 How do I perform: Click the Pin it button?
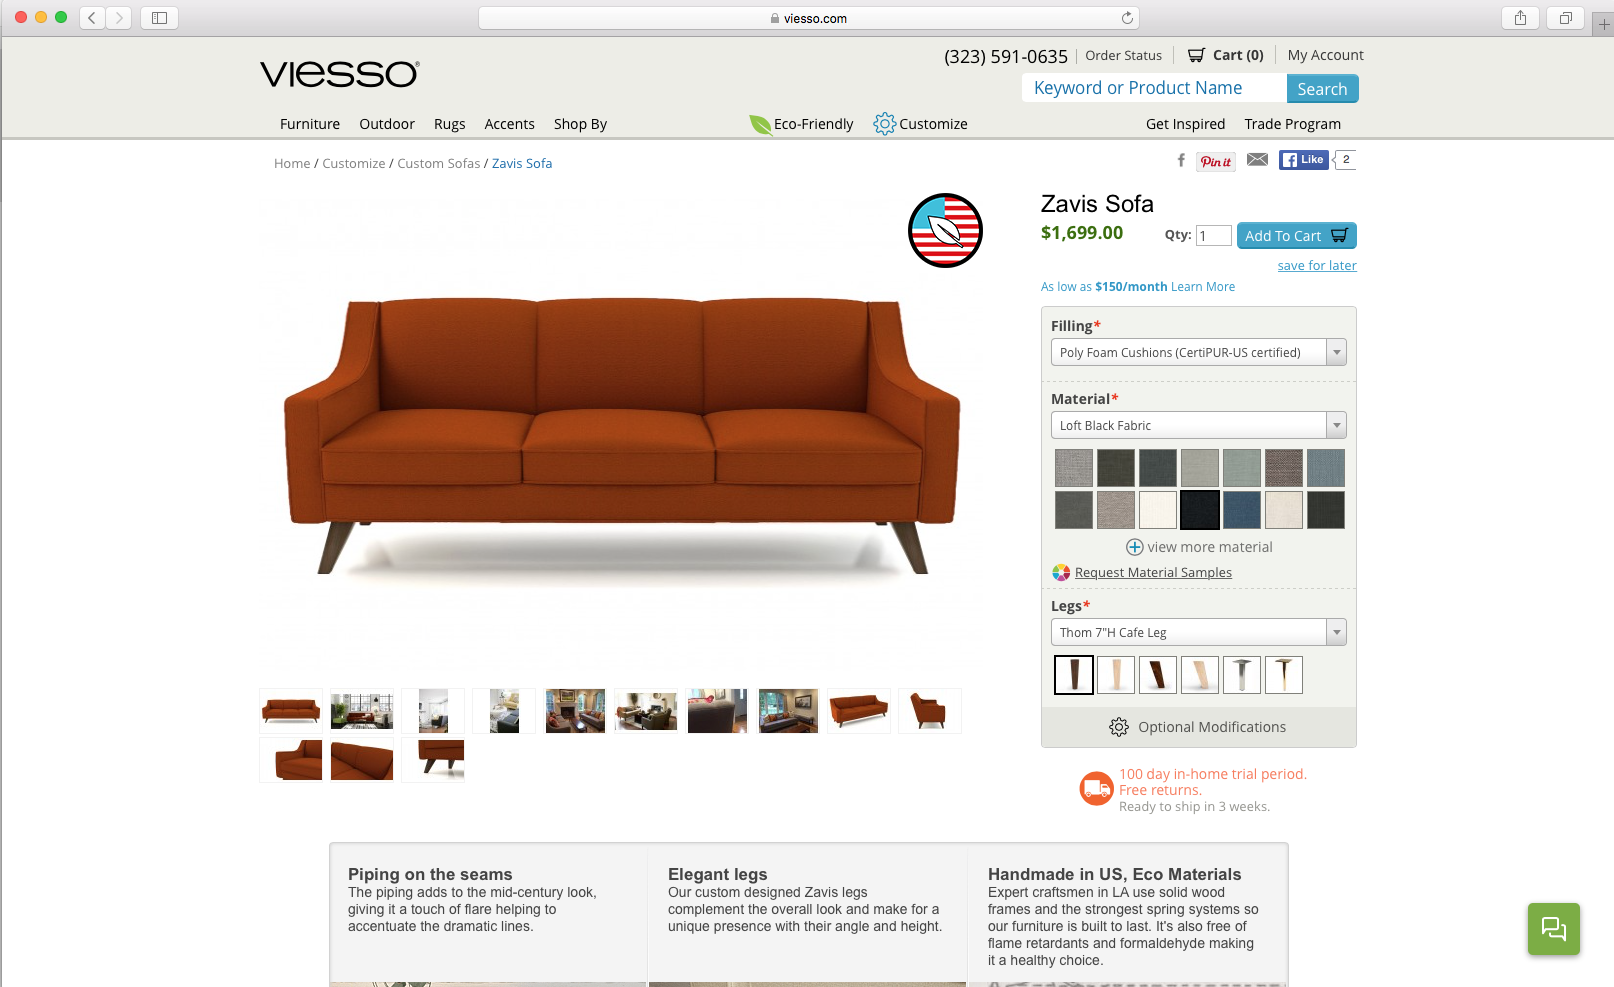point(1216,161)
